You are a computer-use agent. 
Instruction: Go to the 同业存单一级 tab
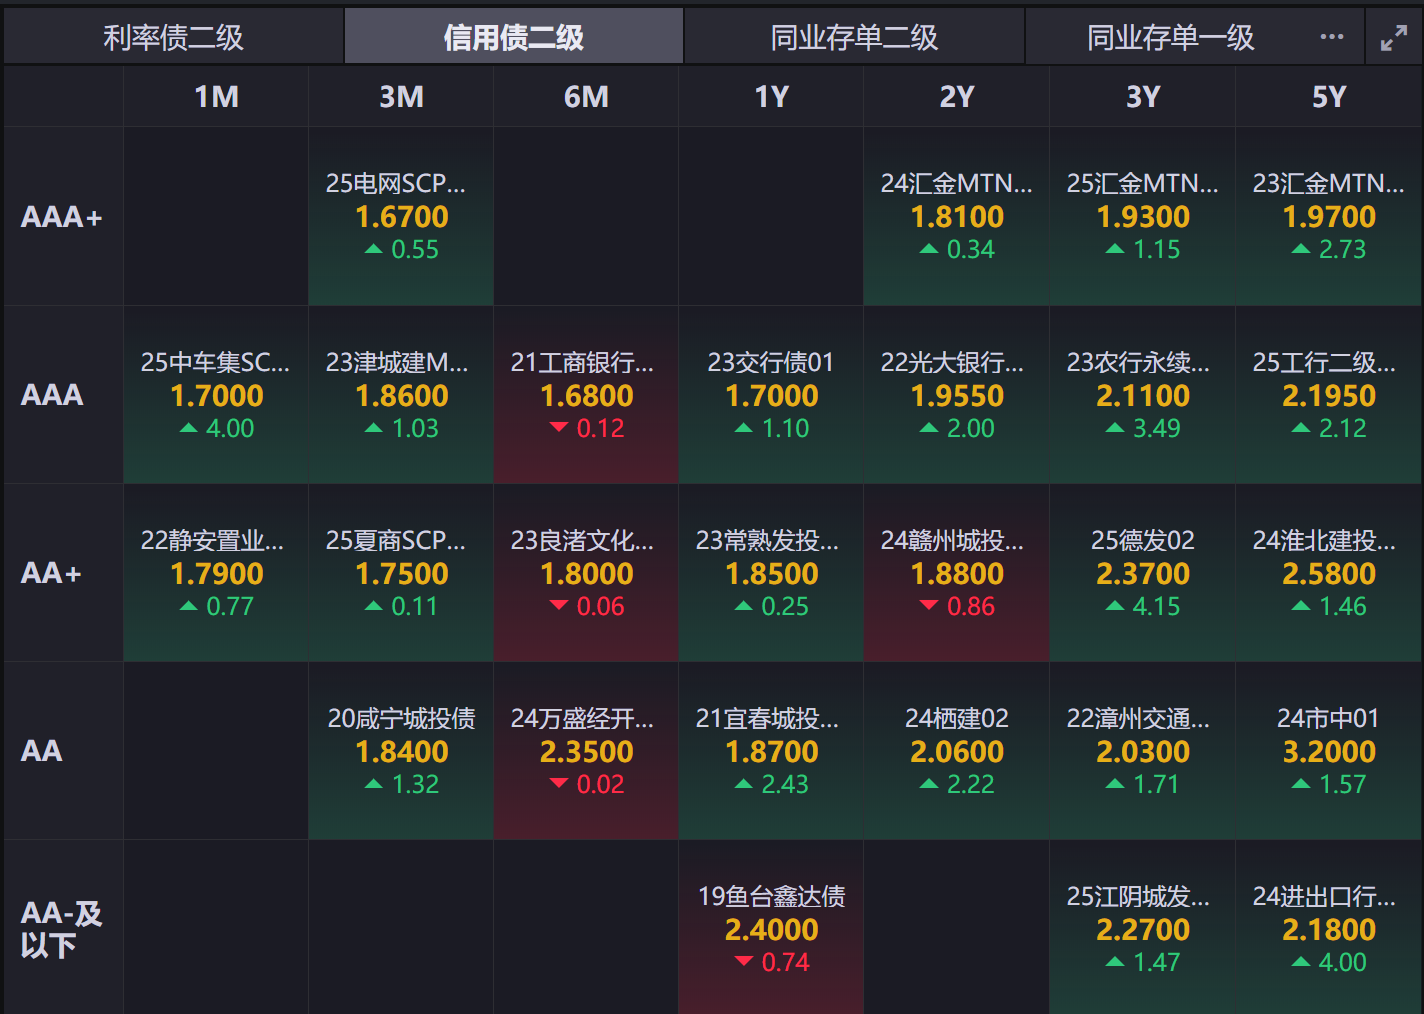1170,37
